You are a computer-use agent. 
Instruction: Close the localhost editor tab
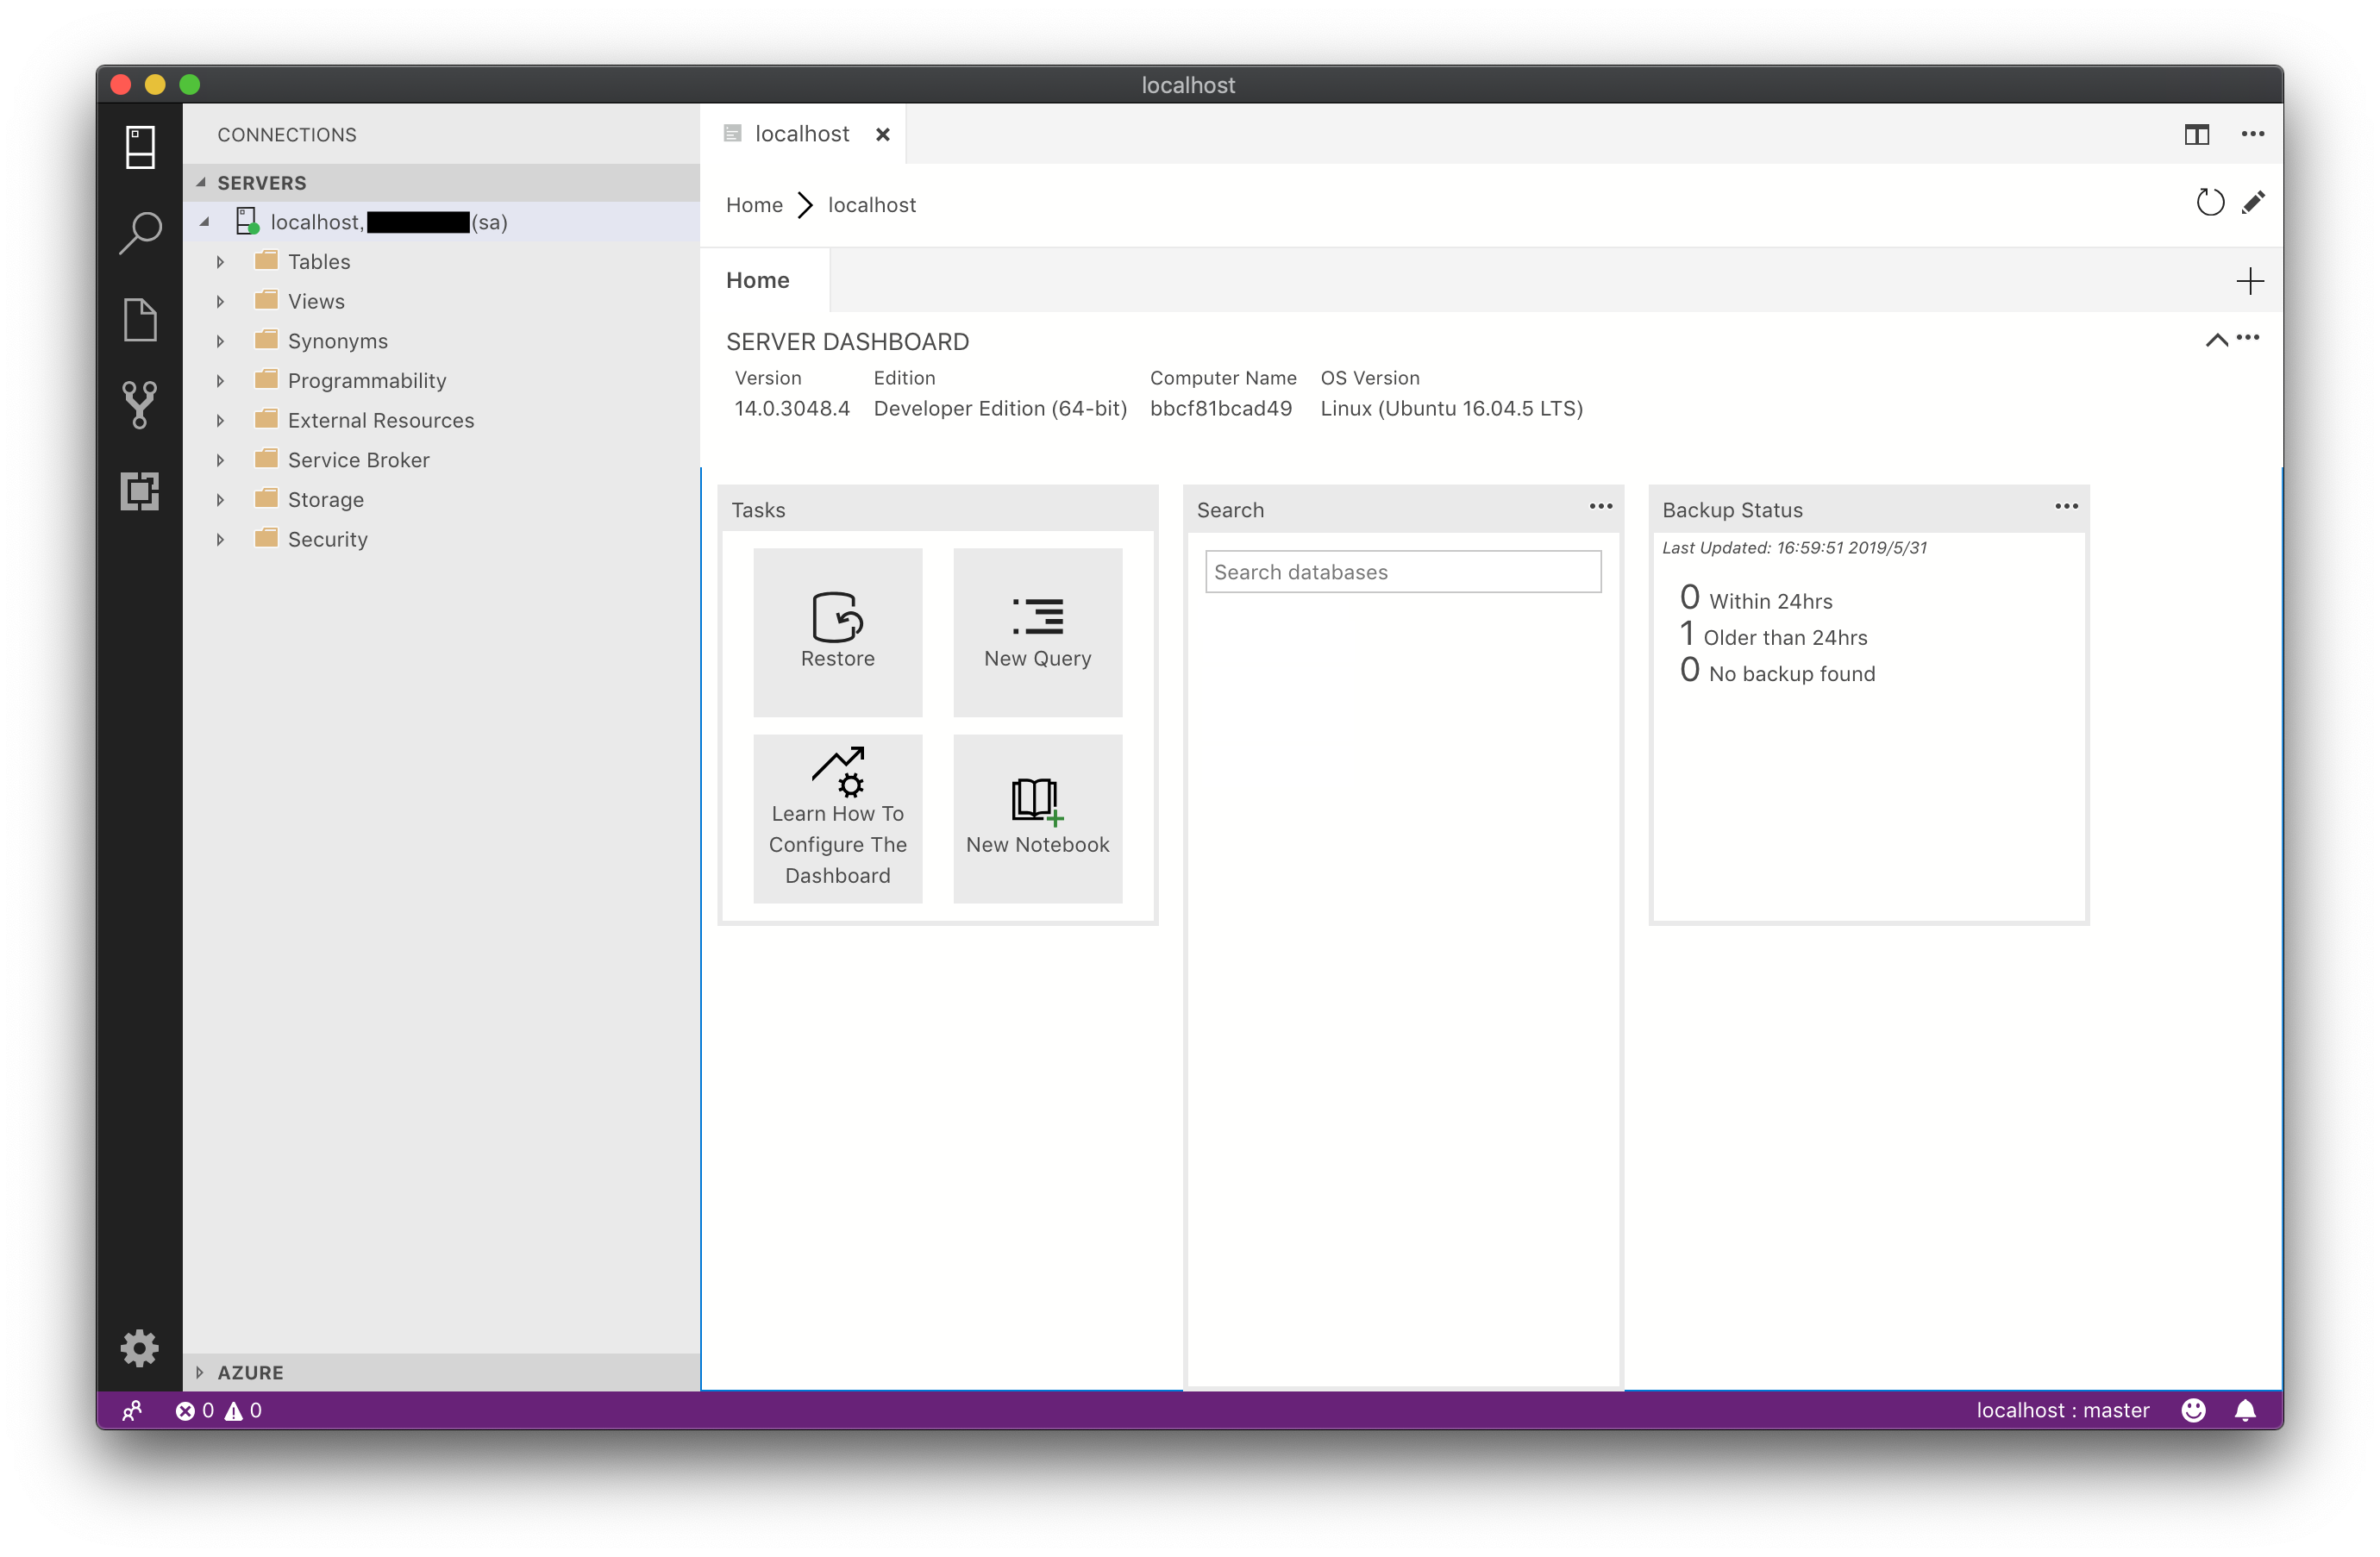(882, 134)
